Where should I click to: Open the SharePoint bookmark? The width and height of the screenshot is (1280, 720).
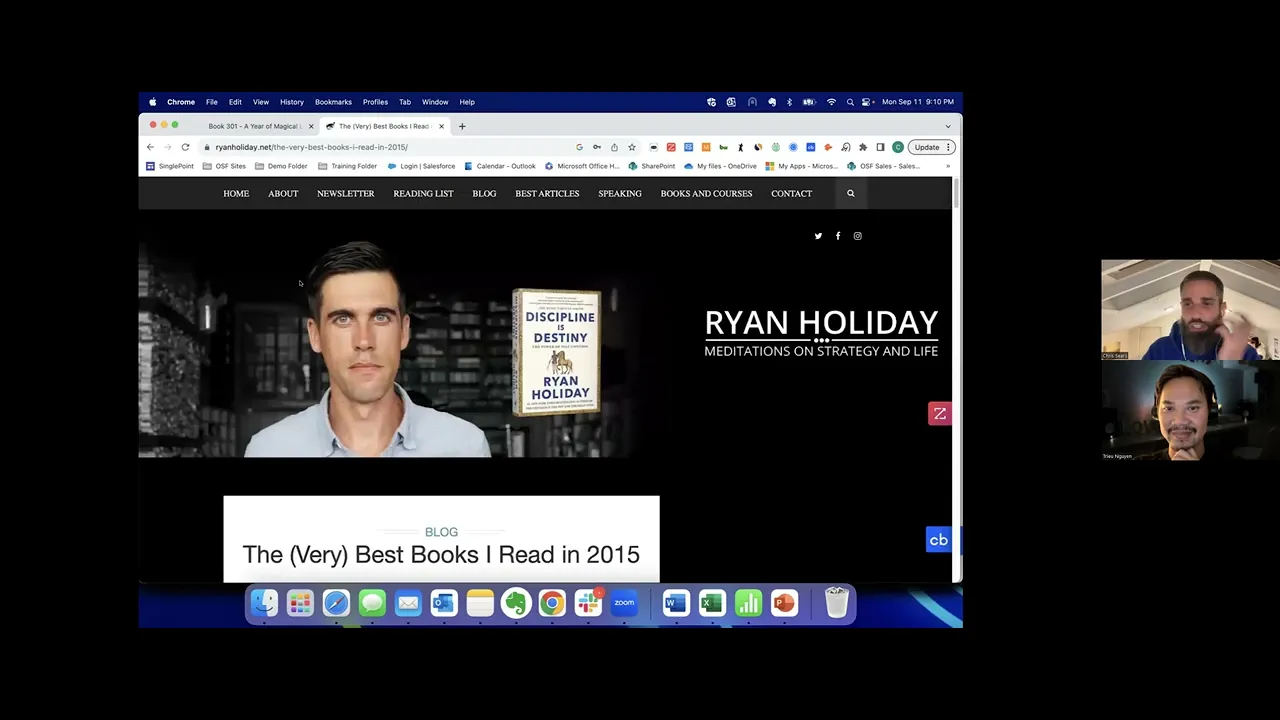coord(652,166)
